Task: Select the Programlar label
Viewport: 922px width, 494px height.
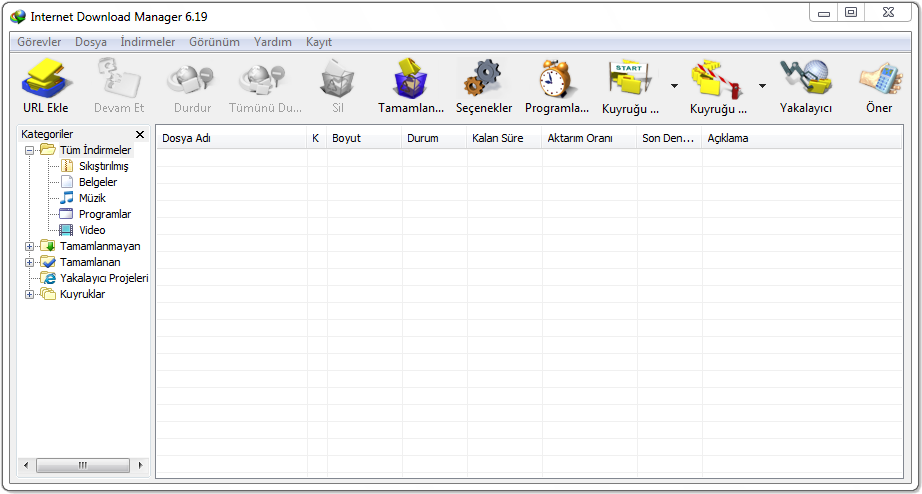Action: tap(105, 214)
